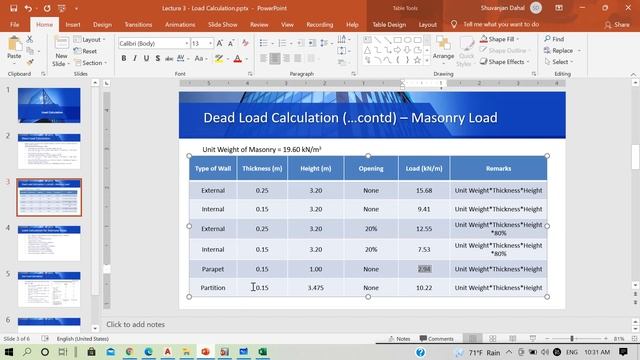The height and width of the screenshot is (360, 640).
Task: Toggle italic formatting
Action: [135, 59]
